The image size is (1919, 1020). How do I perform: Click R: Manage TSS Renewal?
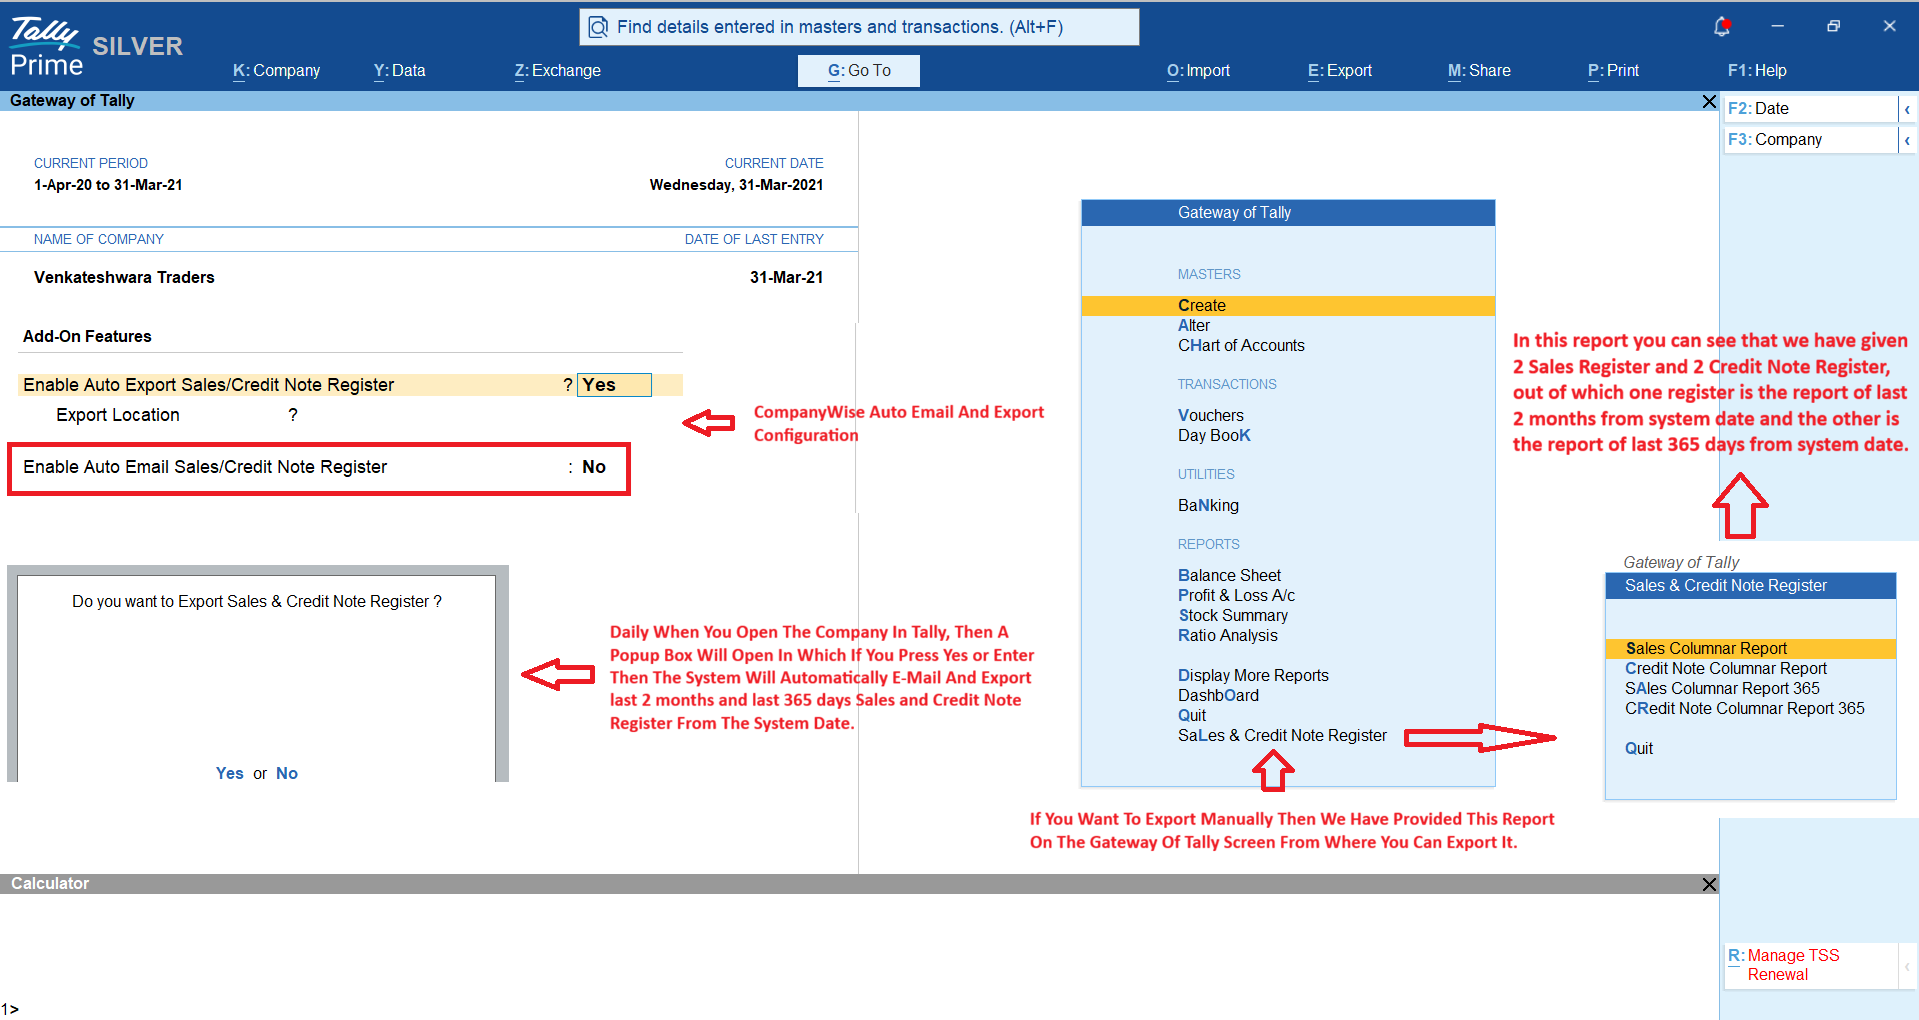coord(1811,966)
